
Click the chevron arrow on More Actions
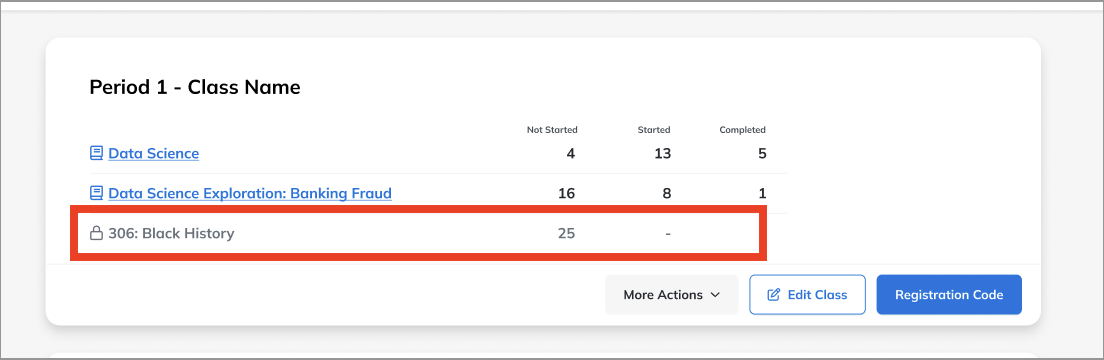715,294
